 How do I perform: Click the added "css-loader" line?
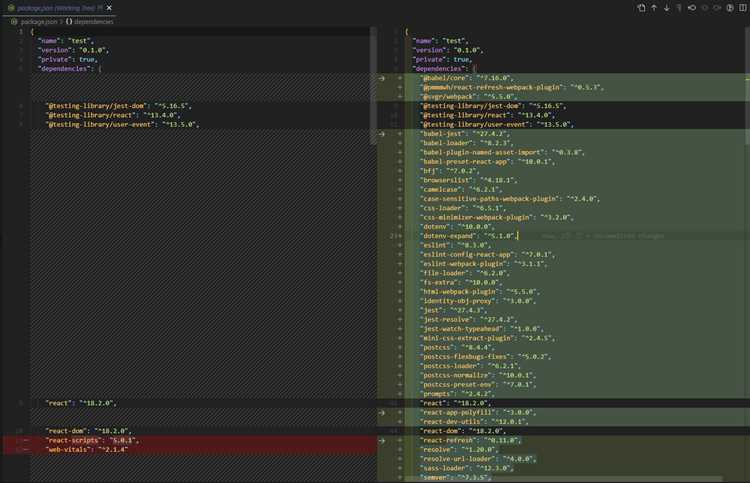tap(463, 208)
